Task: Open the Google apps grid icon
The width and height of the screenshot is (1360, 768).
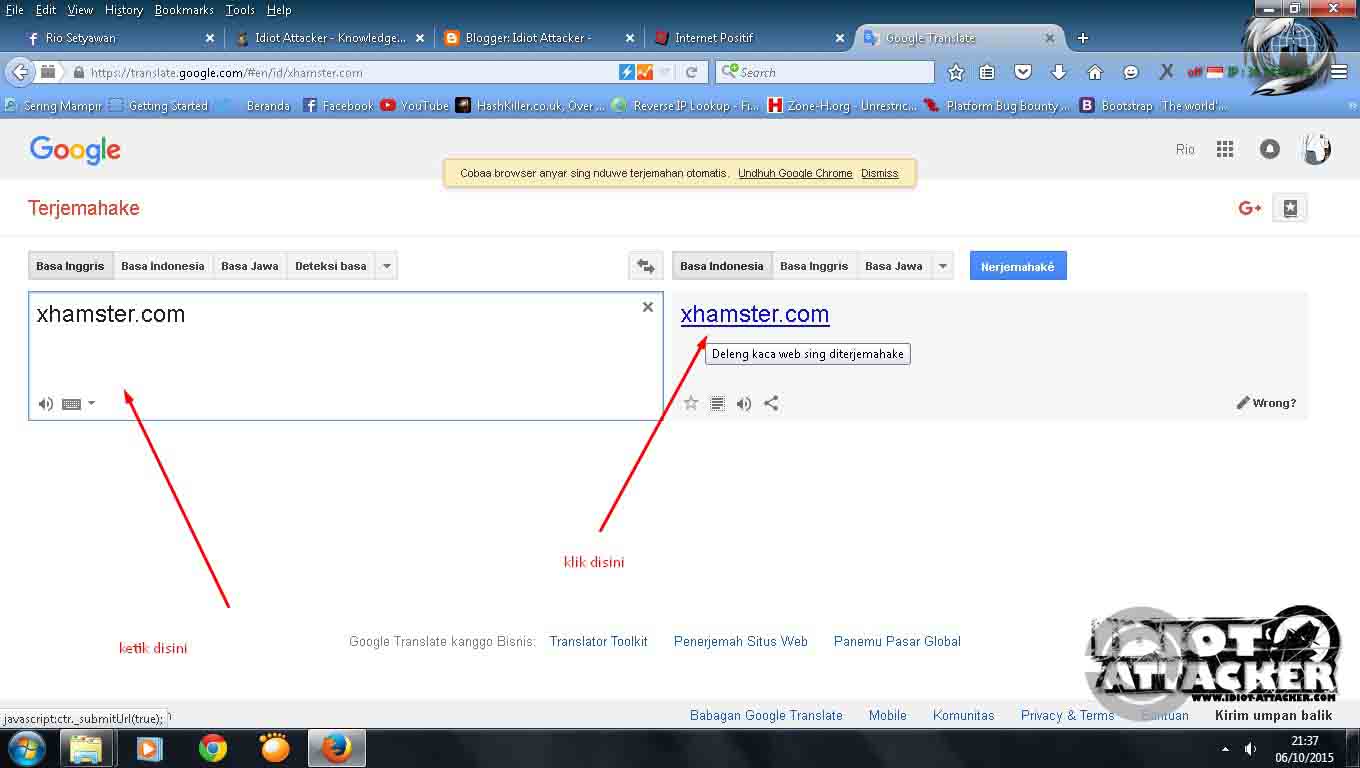Action: tap(1225, 149)
